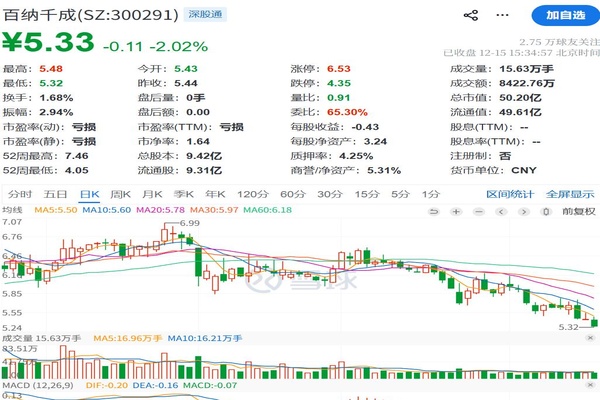
Task: Open the three-dot more options menu
Action: point(502,15)
